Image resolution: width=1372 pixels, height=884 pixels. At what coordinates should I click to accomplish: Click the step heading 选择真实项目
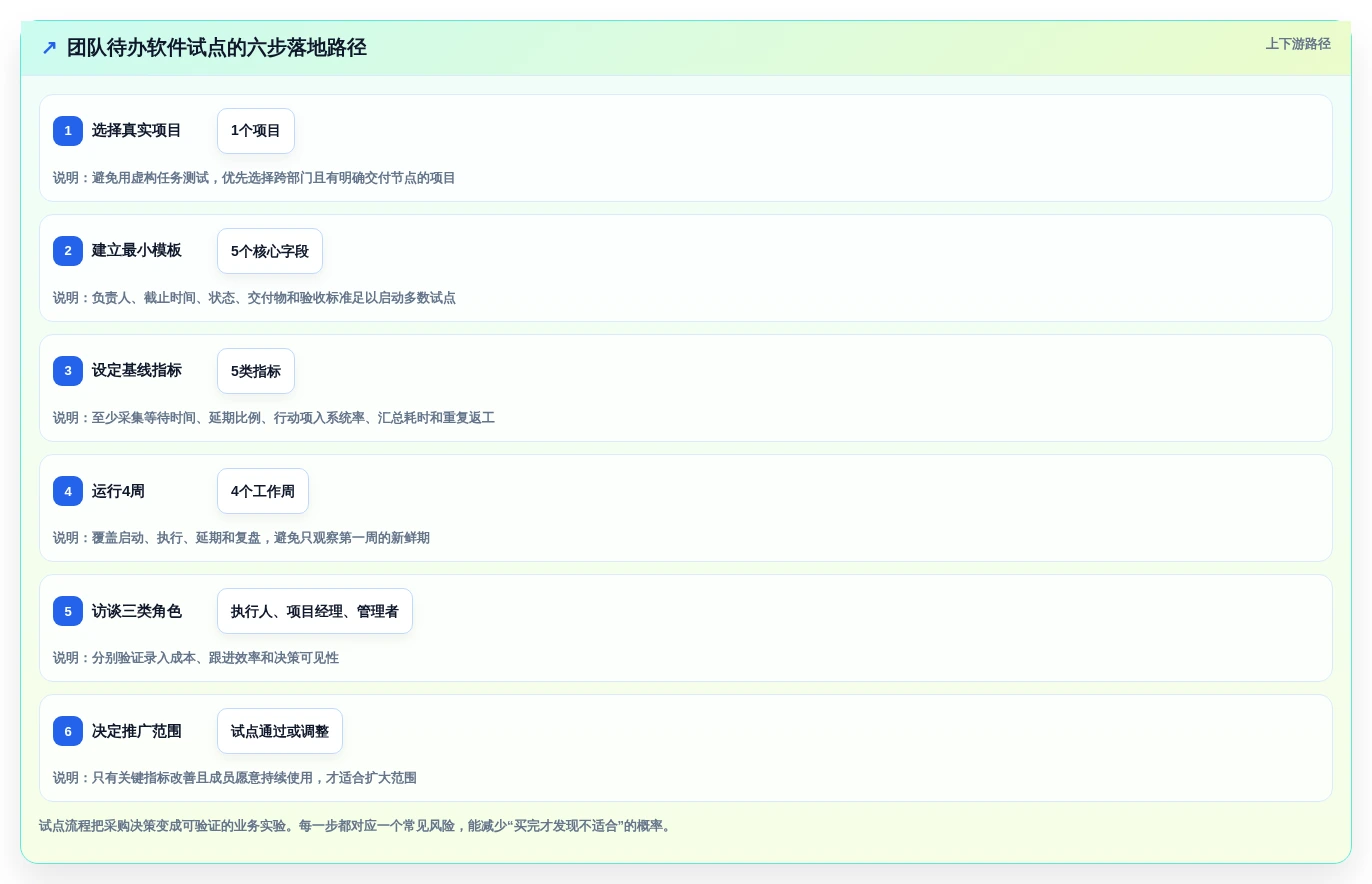137,131
